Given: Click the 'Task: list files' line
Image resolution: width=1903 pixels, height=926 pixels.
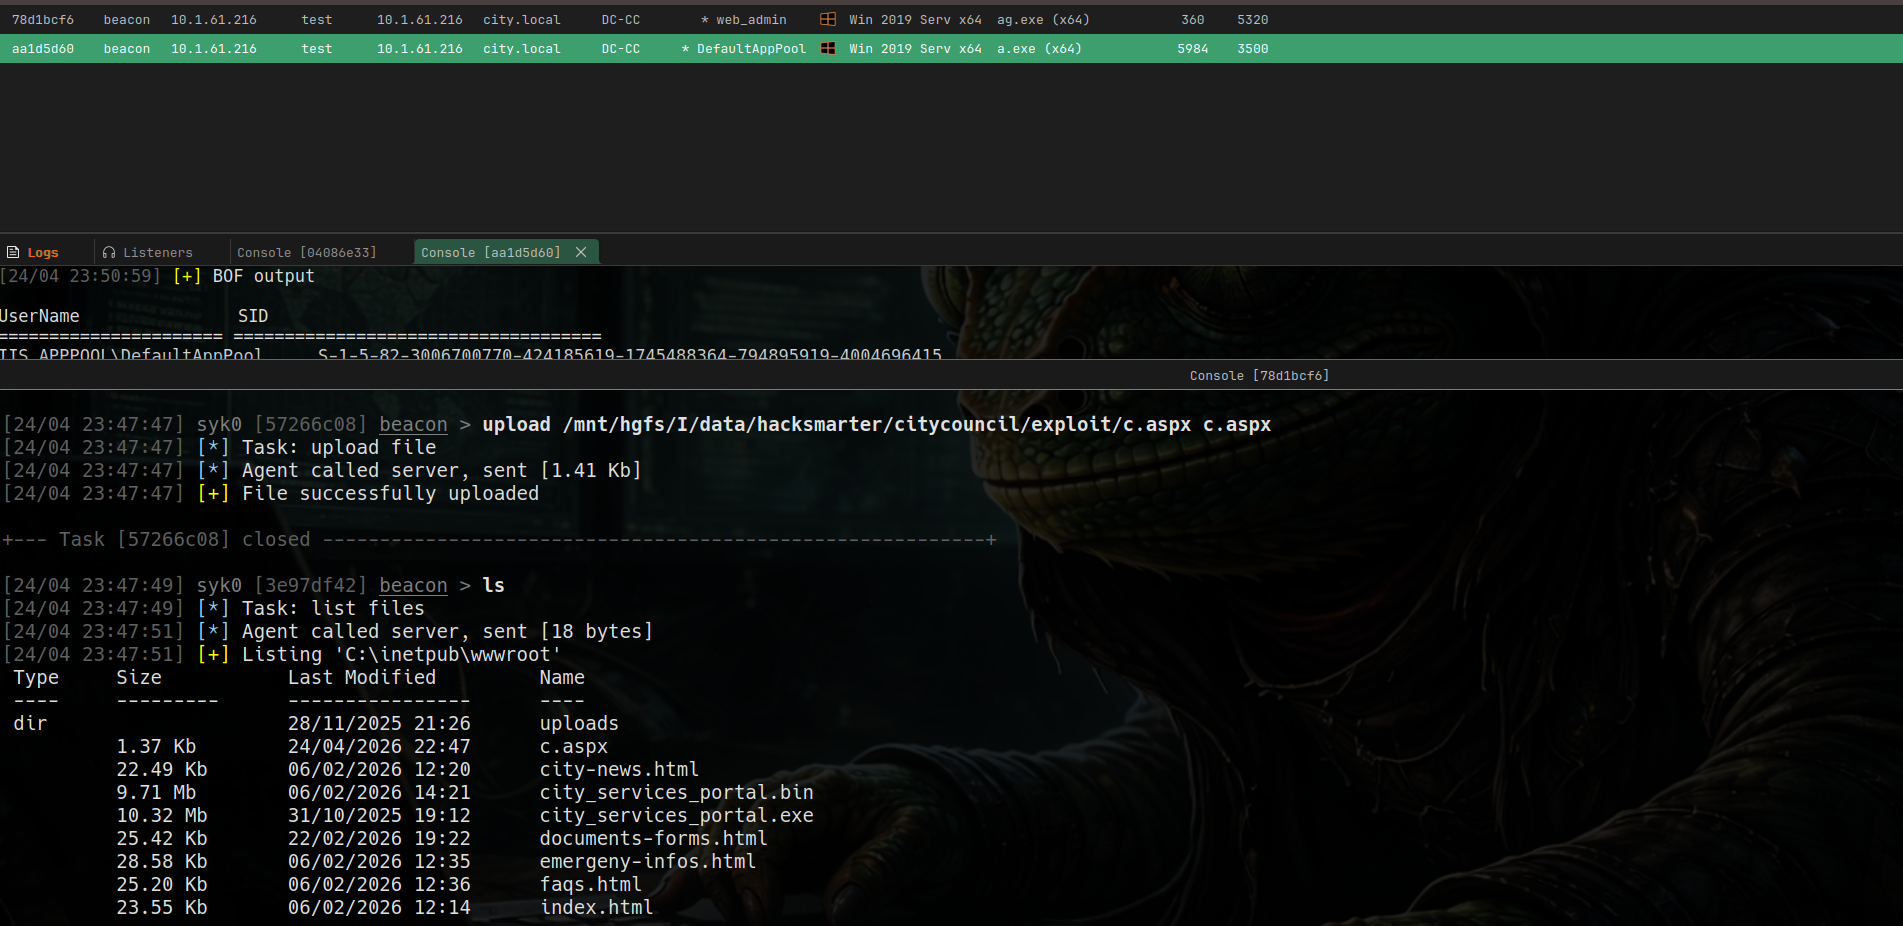Looking at the screenshot, I should tap(333, 608).
